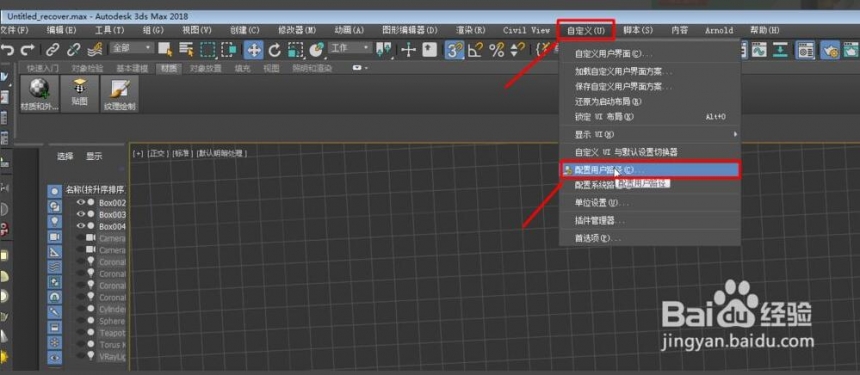Open Scene Explorer 选择 menu
This screenshot has width=860, height=375.
[x=65, y=156]
